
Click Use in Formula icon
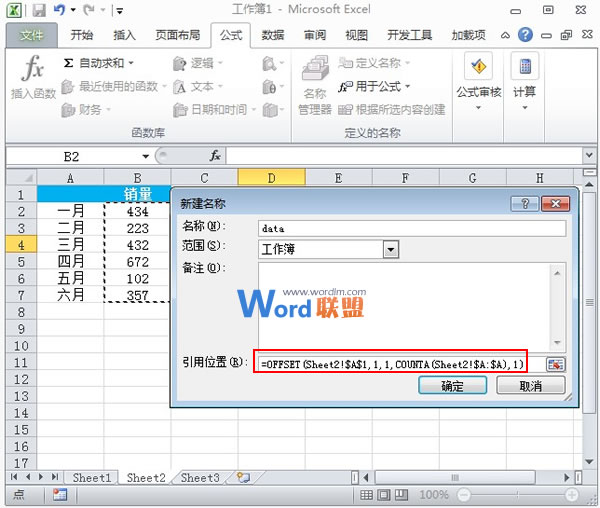345,87
